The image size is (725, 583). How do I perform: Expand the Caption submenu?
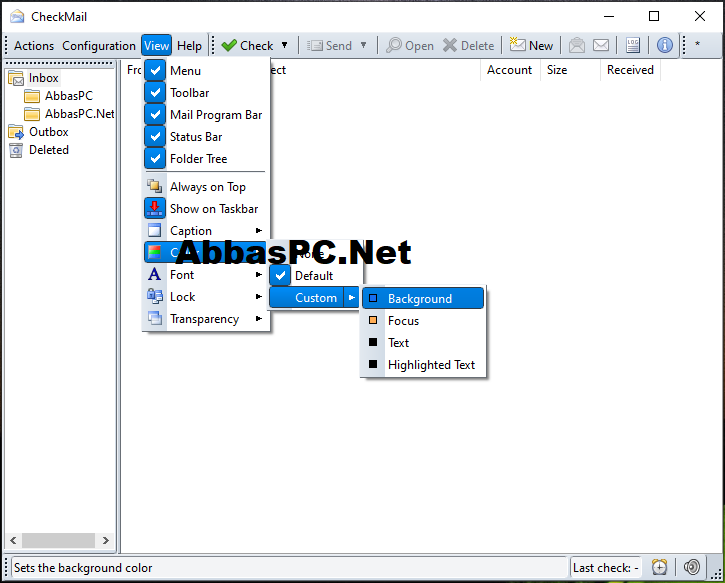pyautogui.click(x=205, y=231)
